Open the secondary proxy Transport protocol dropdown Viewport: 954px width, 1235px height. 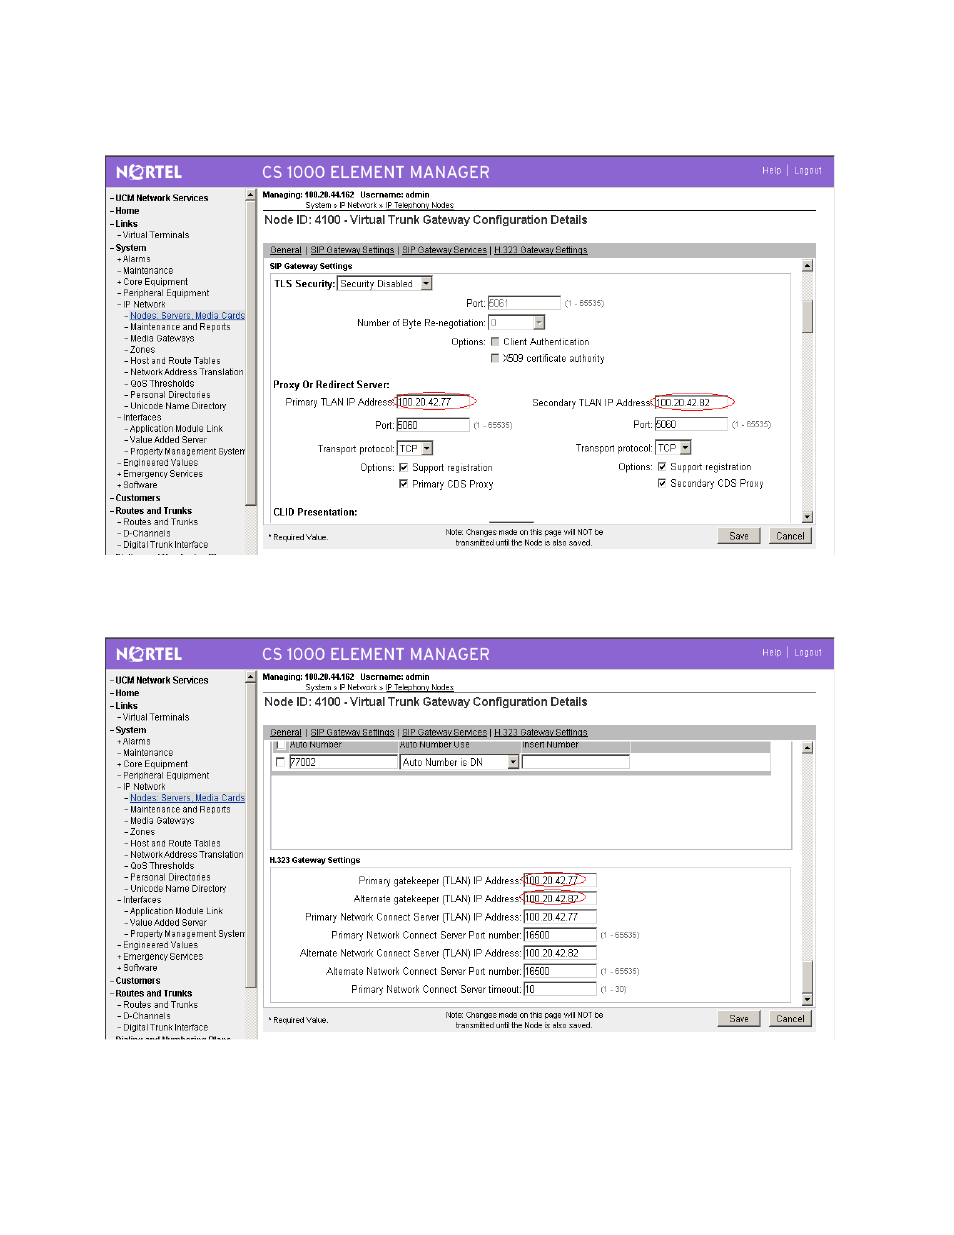[673, 448]
